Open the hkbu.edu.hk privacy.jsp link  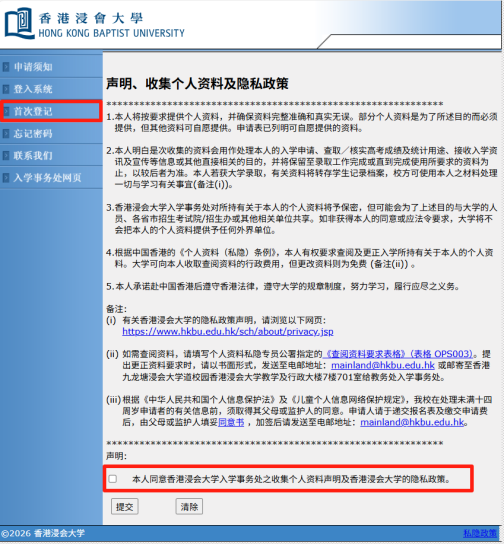tap(228, 332)
